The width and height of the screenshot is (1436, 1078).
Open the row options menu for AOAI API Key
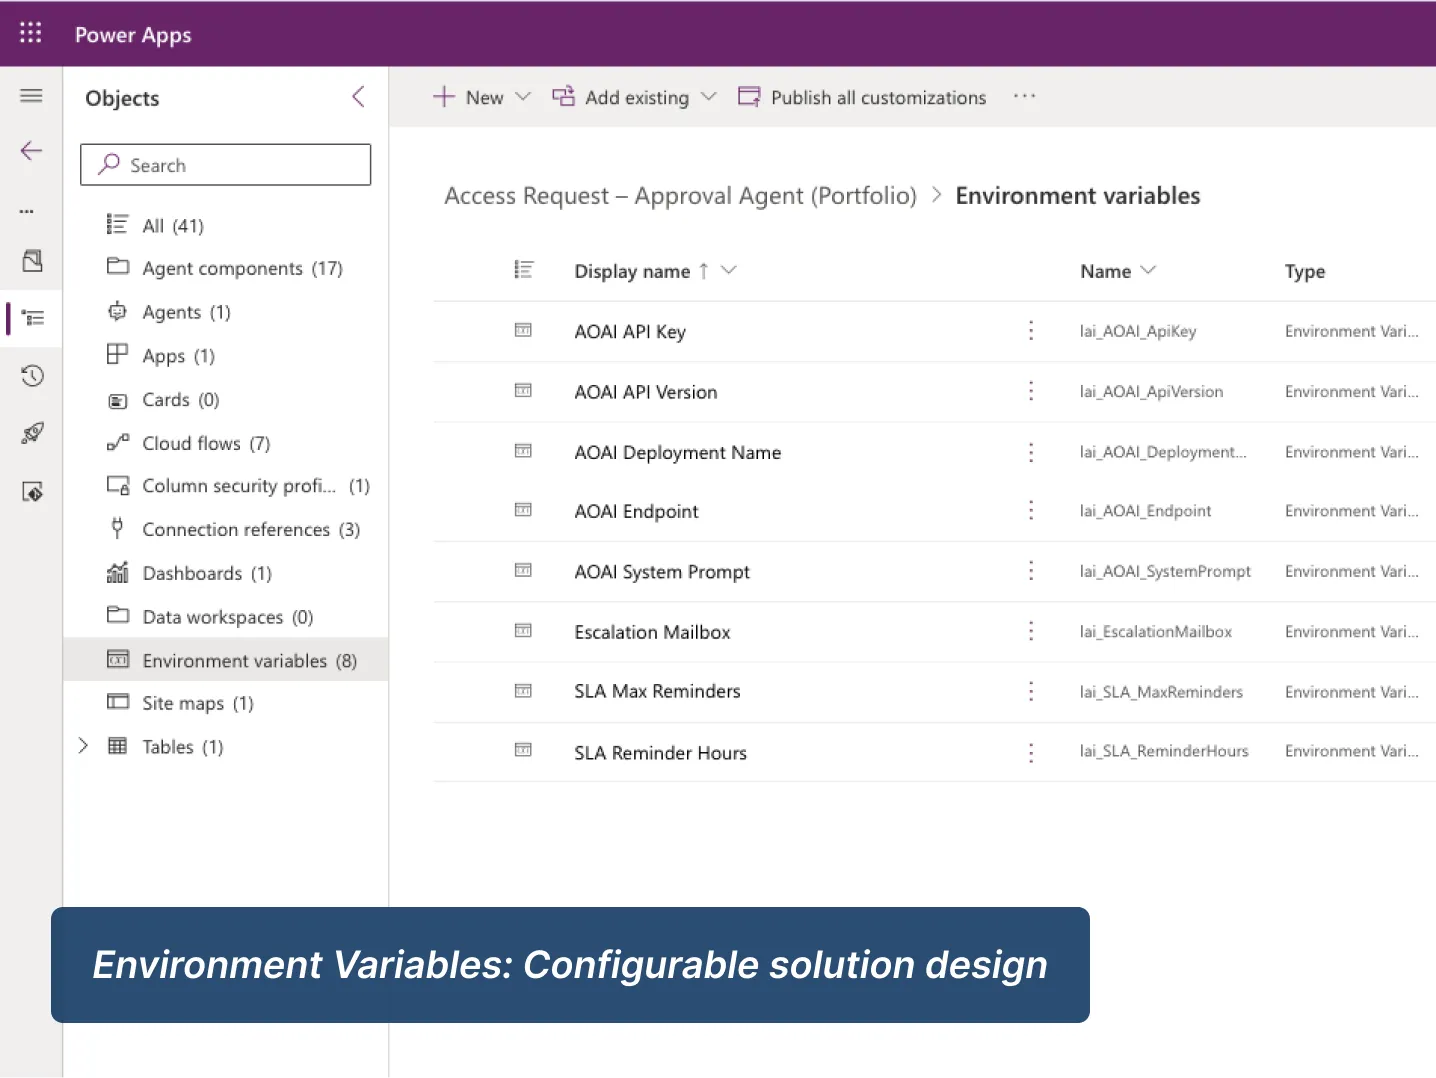(1031, 331)
